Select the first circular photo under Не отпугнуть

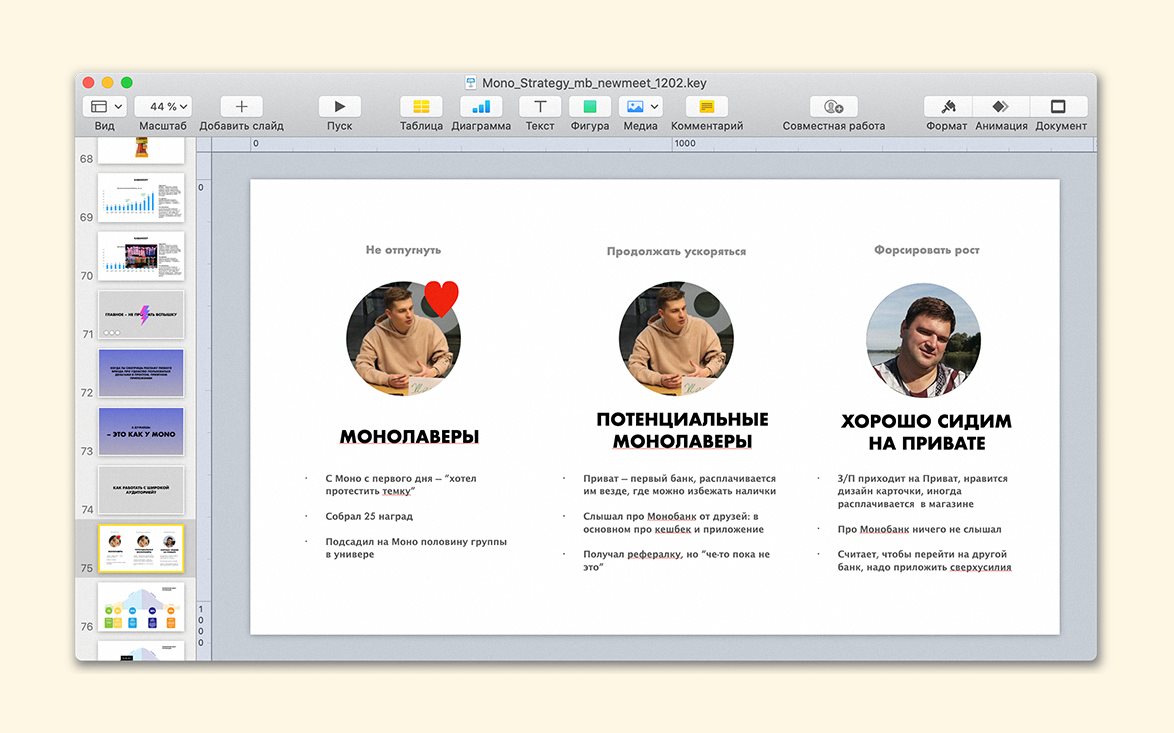click(x=403, y=338)
